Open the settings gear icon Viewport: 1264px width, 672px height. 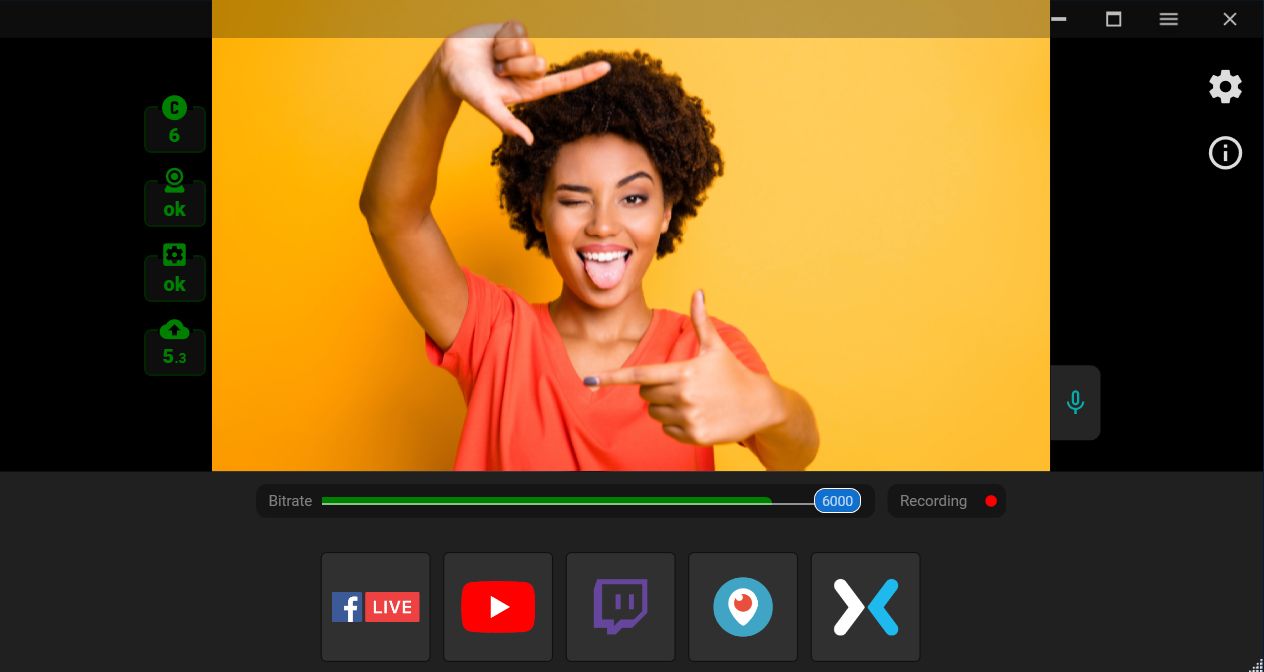coord(1225,86)
